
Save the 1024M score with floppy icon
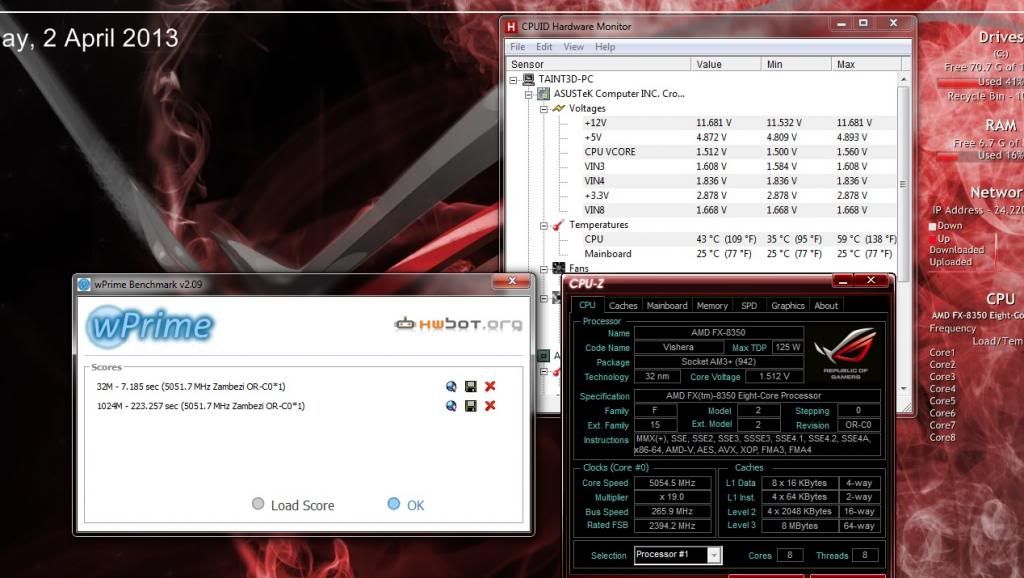470,405
